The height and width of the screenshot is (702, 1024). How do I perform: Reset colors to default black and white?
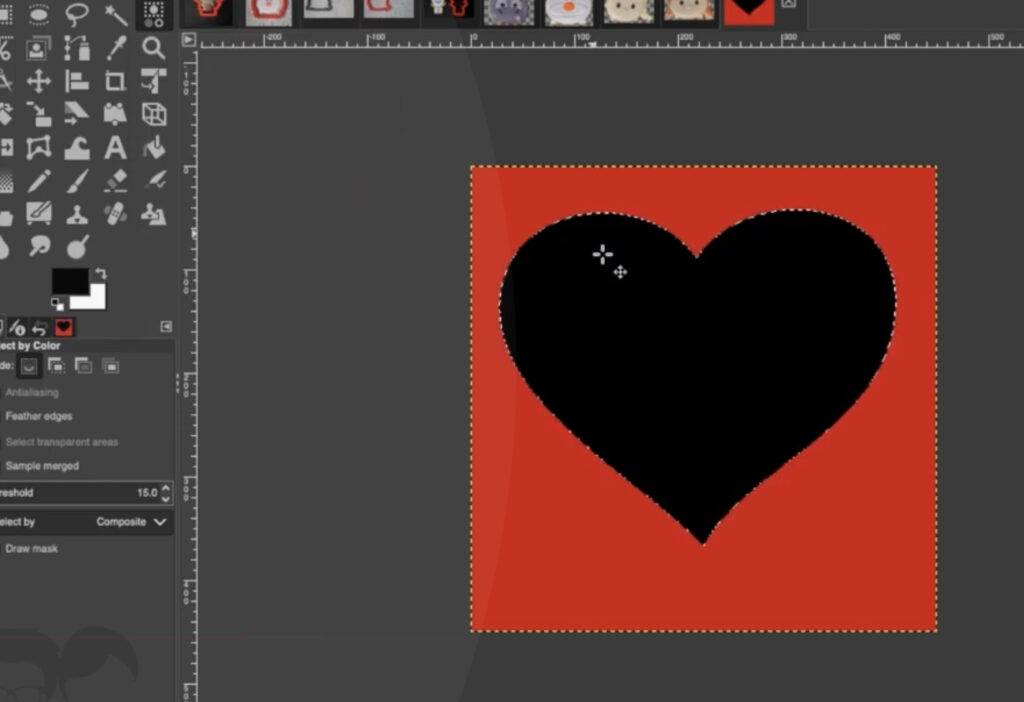click(x=57, y=304)
